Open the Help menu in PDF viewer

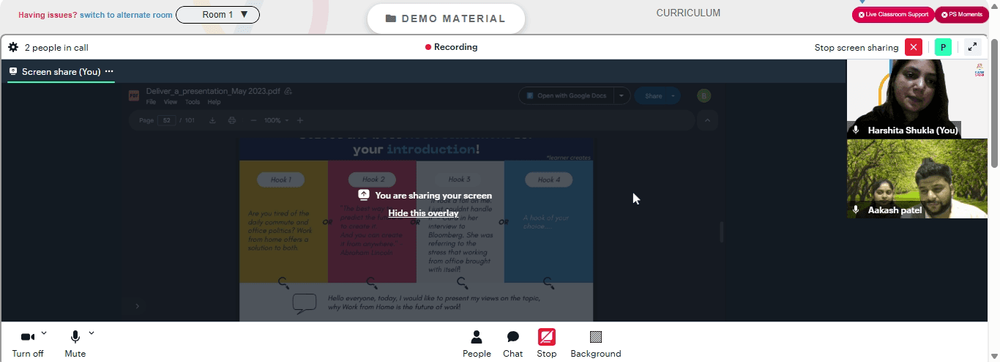click(214, 102)
